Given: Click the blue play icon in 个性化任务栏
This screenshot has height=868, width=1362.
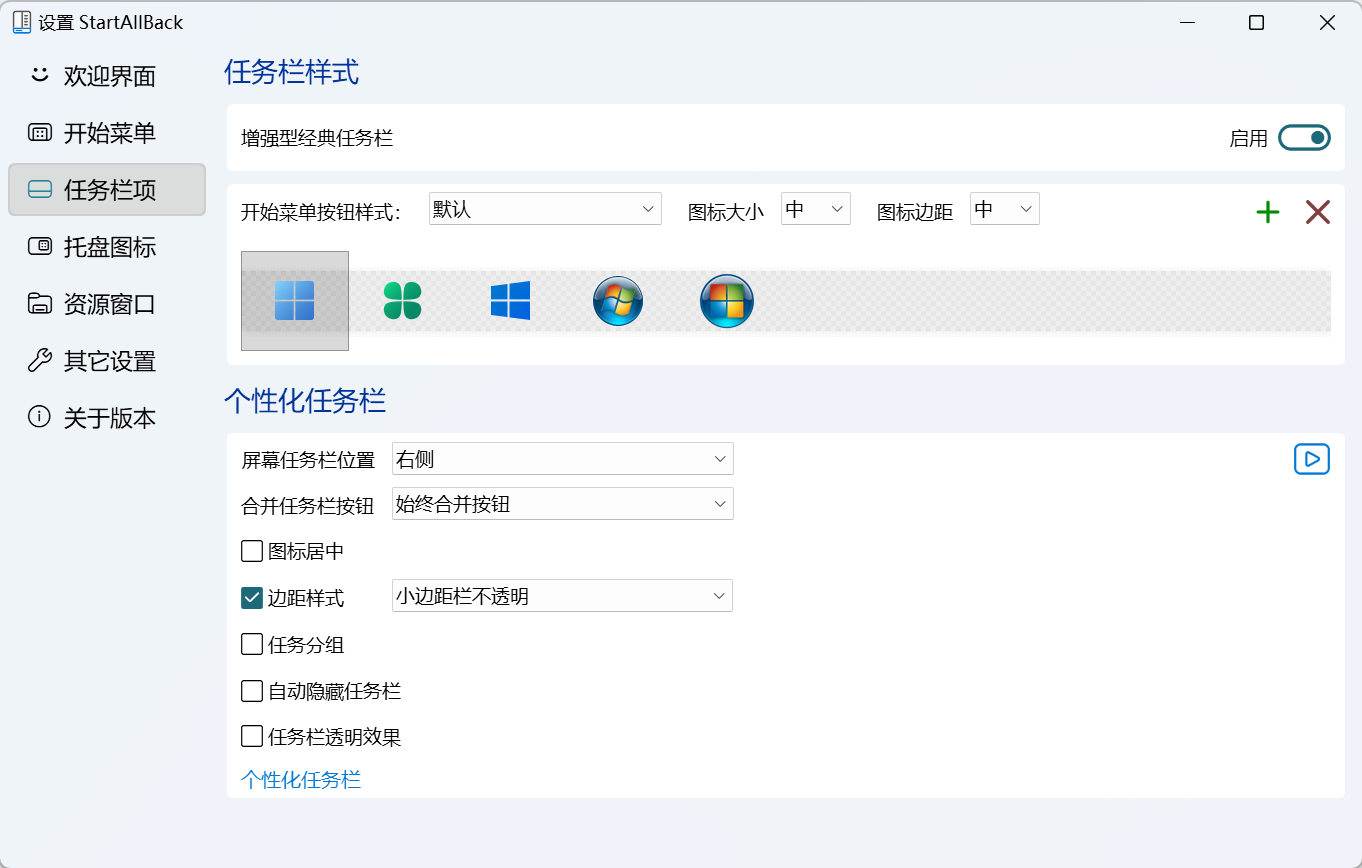Looking at the screenshot, I should point(1312,459).
